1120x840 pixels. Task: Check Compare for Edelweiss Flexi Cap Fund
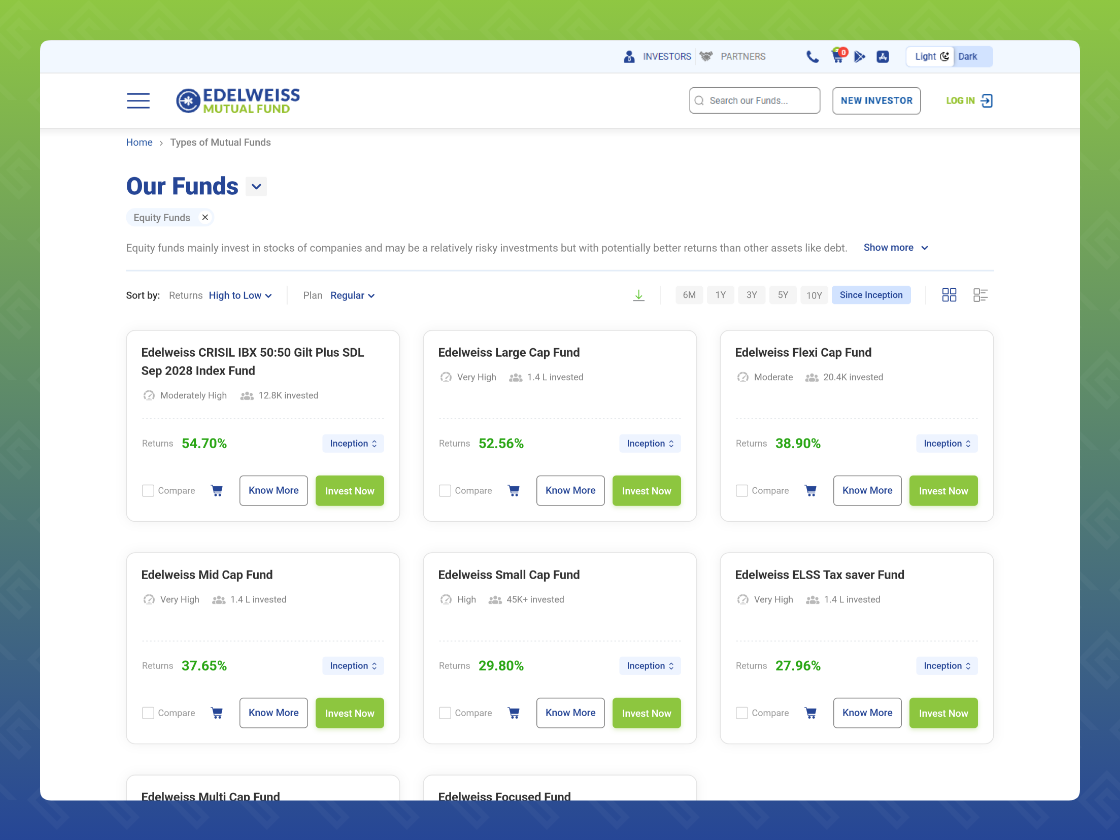[741, 491]
